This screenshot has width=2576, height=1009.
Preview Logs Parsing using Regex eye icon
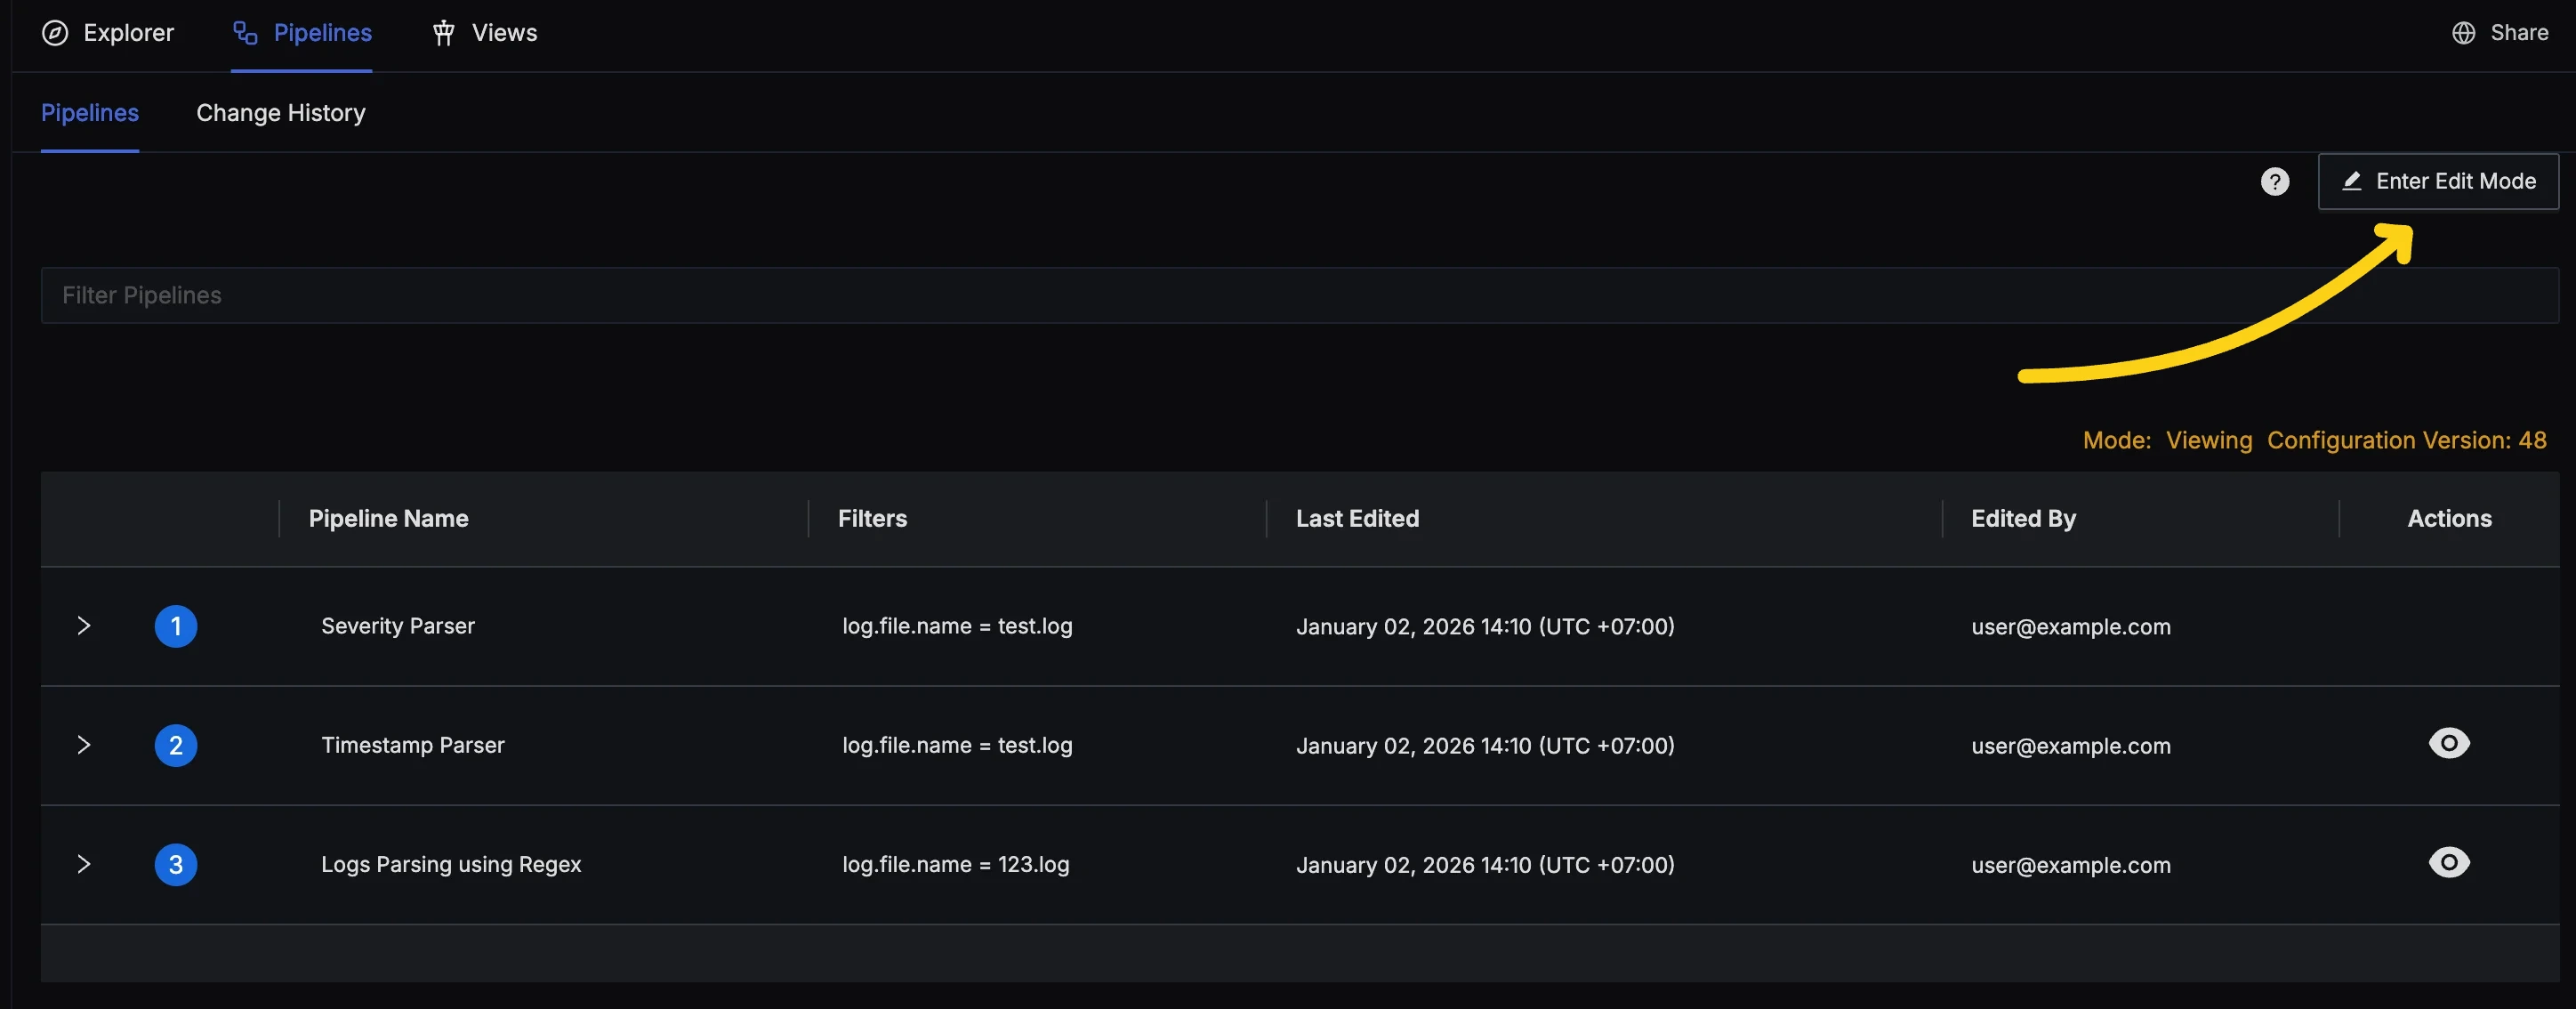tap(2448, 862)
